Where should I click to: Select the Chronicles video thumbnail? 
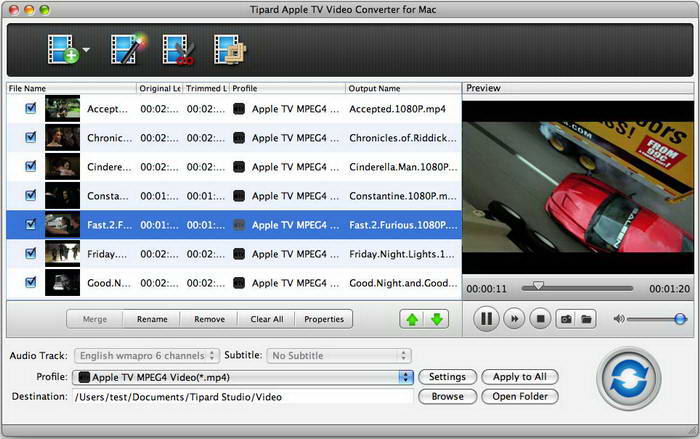(x=62, y=138)
